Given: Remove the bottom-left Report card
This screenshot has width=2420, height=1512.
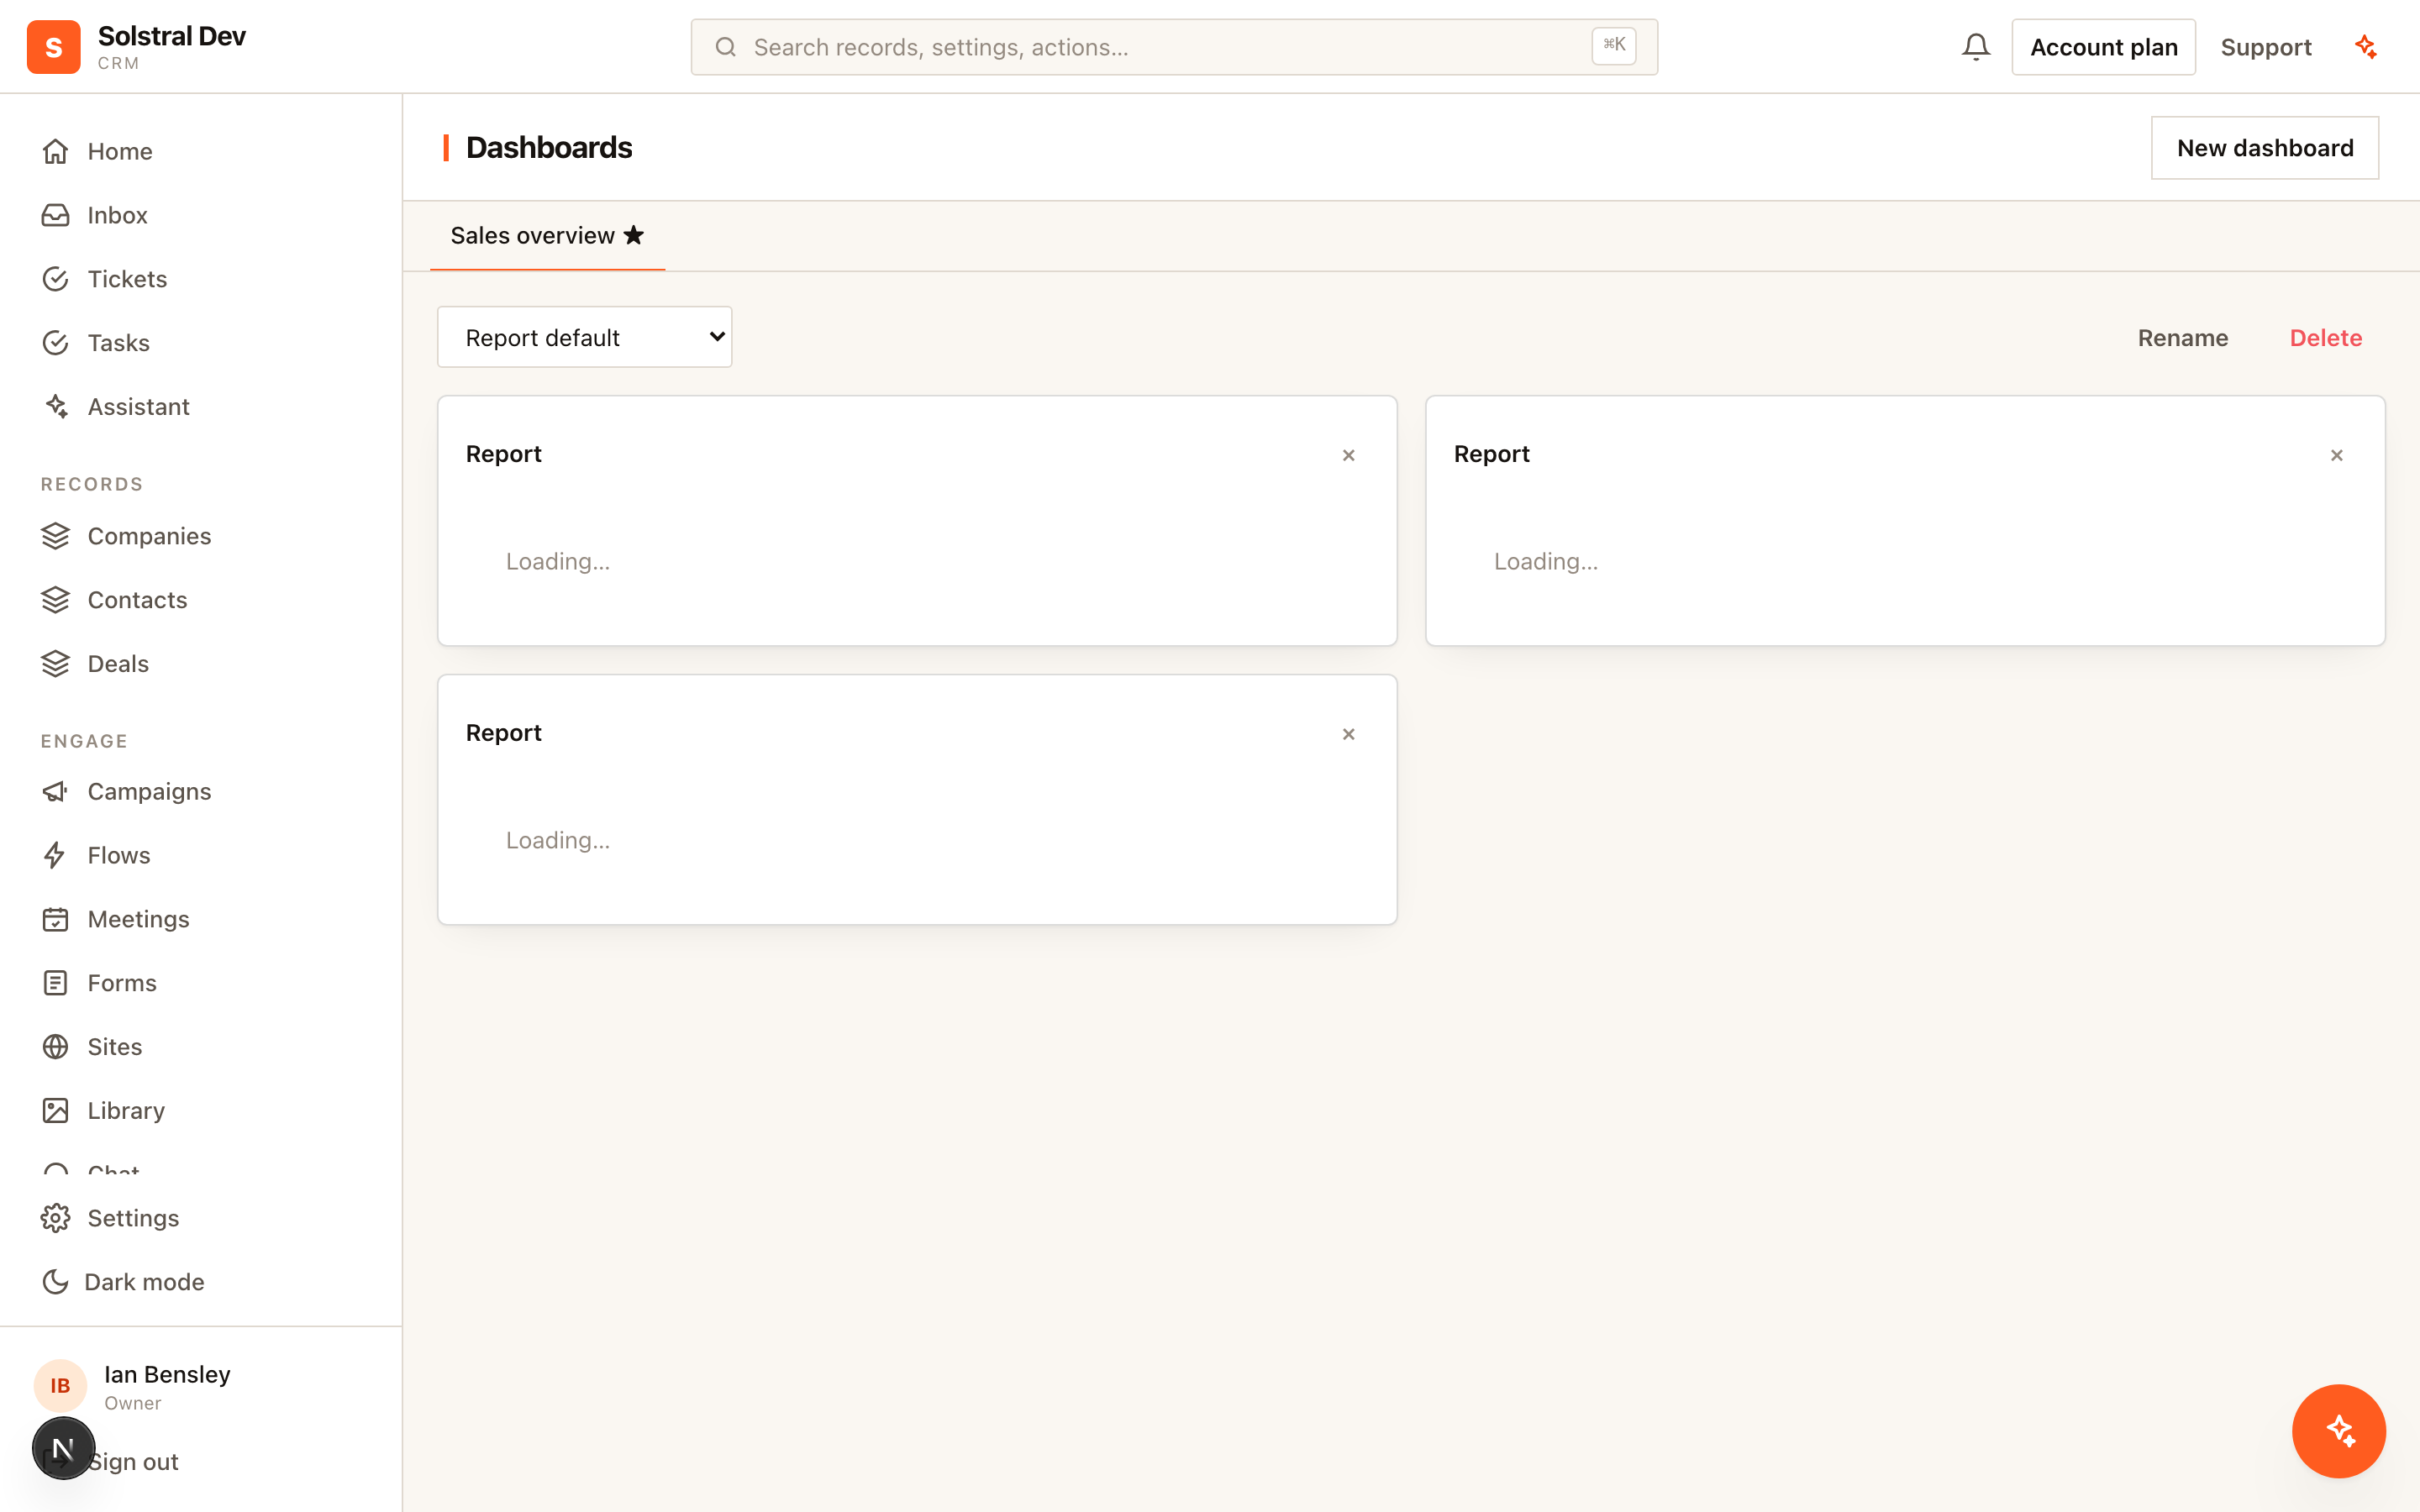Looking at the screenshot, I should point(1349,734).
